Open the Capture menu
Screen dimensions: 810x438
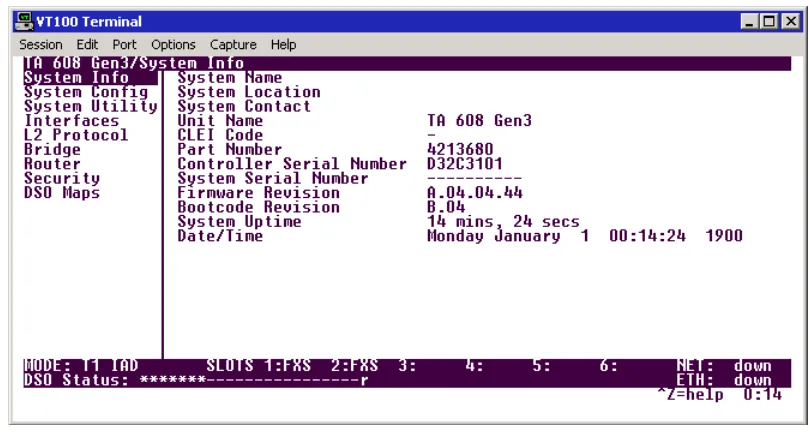pos(233,45)
